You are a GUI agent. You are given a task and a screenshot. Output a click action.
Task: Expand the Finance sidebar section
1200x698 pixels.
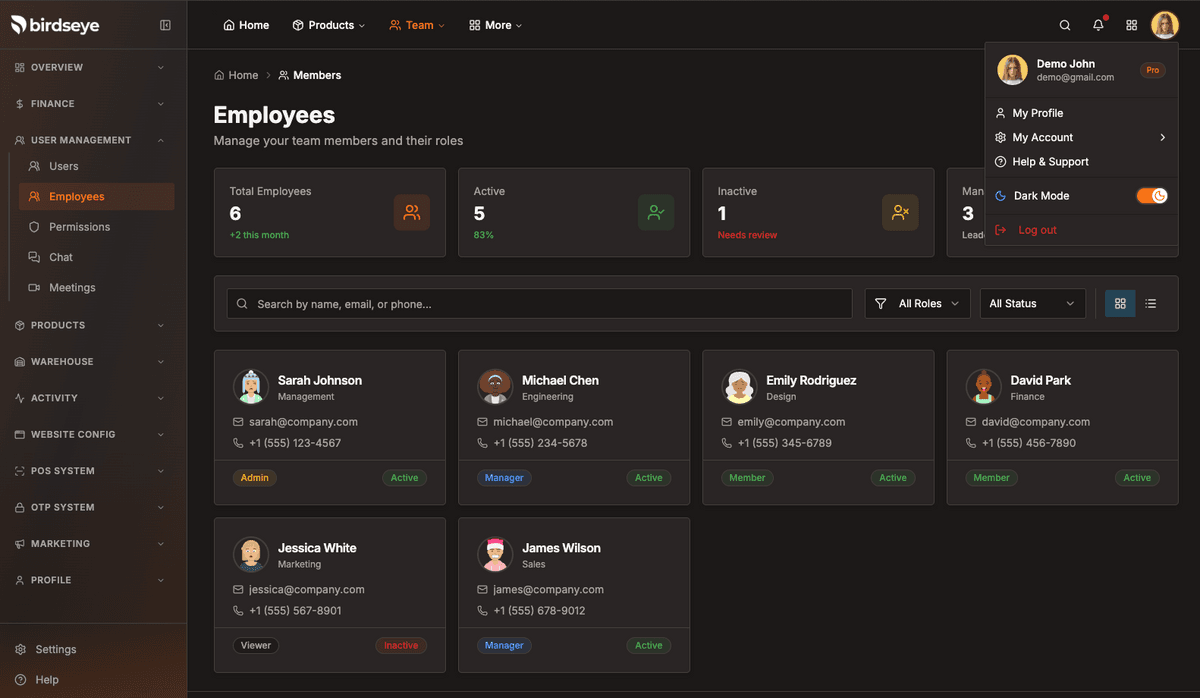(x=90, y=104)
